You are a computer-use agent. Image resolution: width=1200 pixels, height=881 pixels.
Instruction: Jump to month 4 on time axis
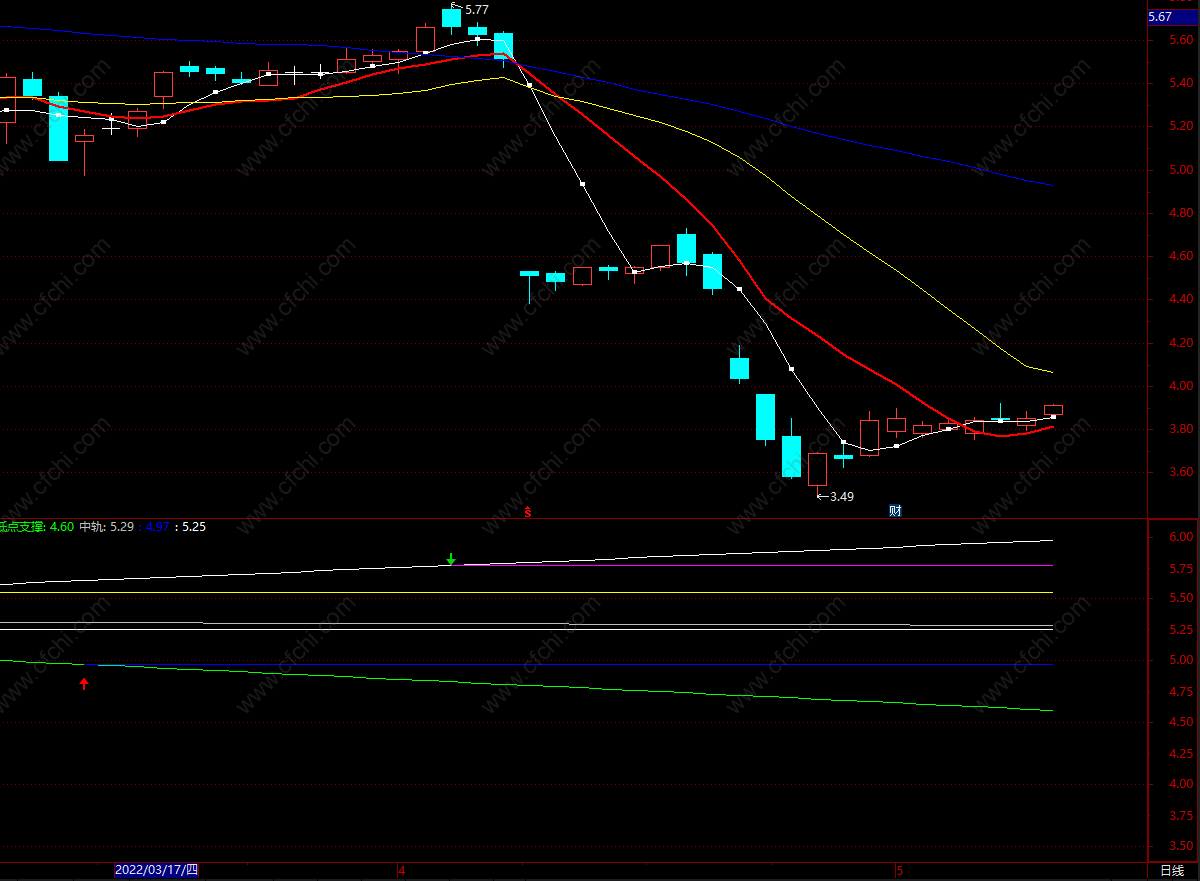click(402, 870)
